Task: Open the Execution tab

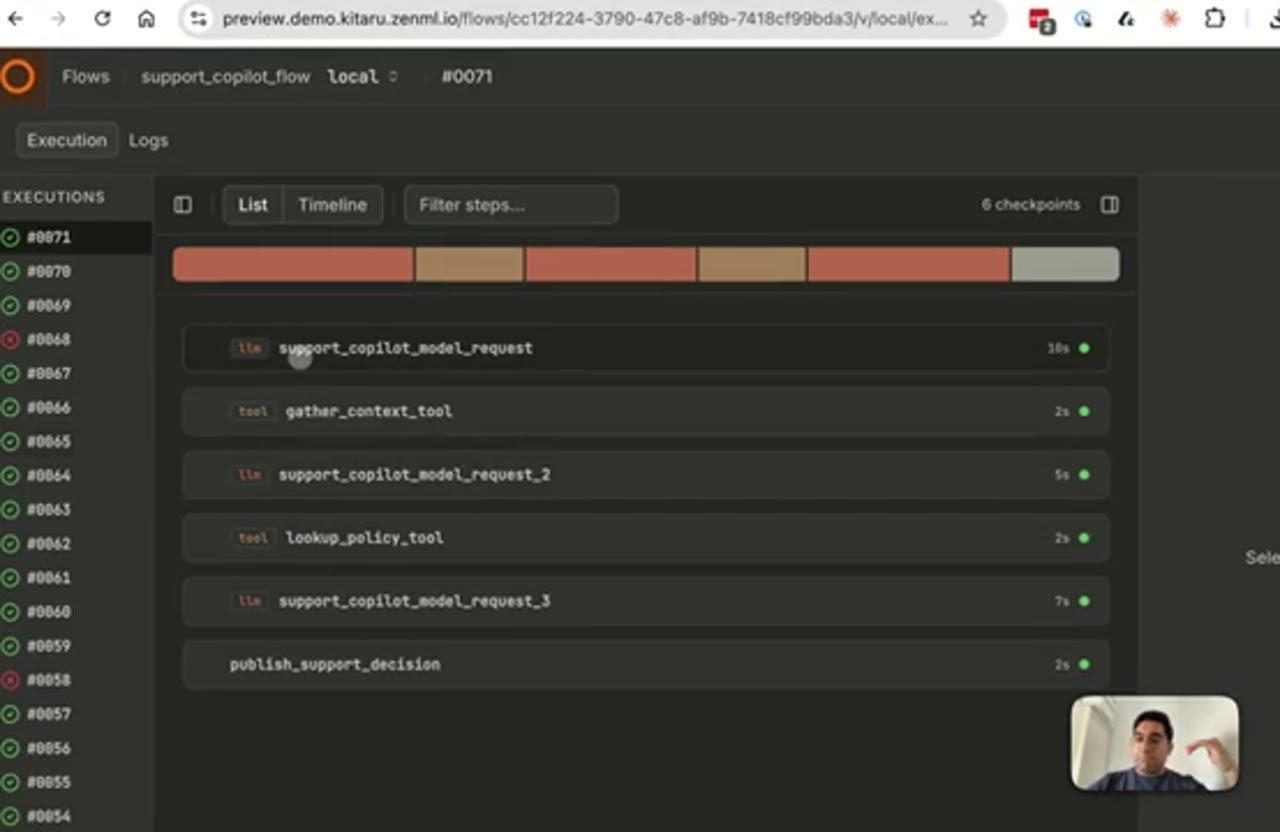Action: pos(67,141)
